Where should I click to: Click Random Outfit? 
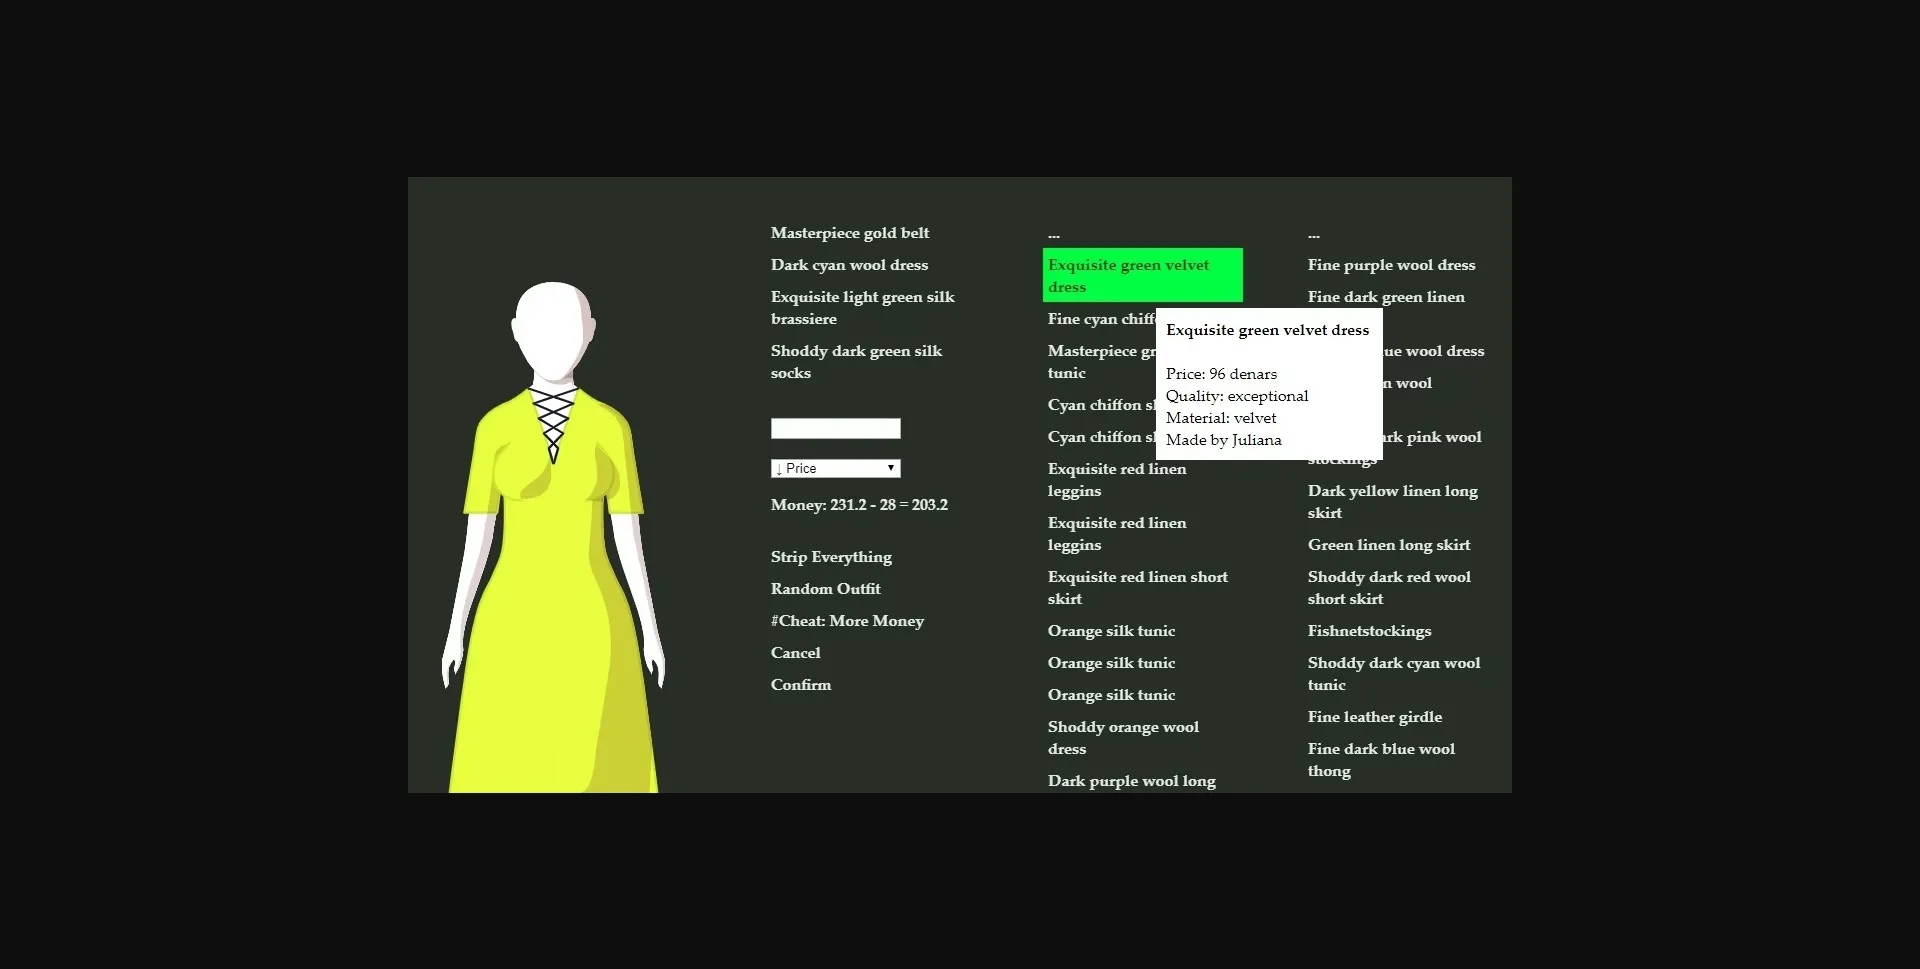825,588
